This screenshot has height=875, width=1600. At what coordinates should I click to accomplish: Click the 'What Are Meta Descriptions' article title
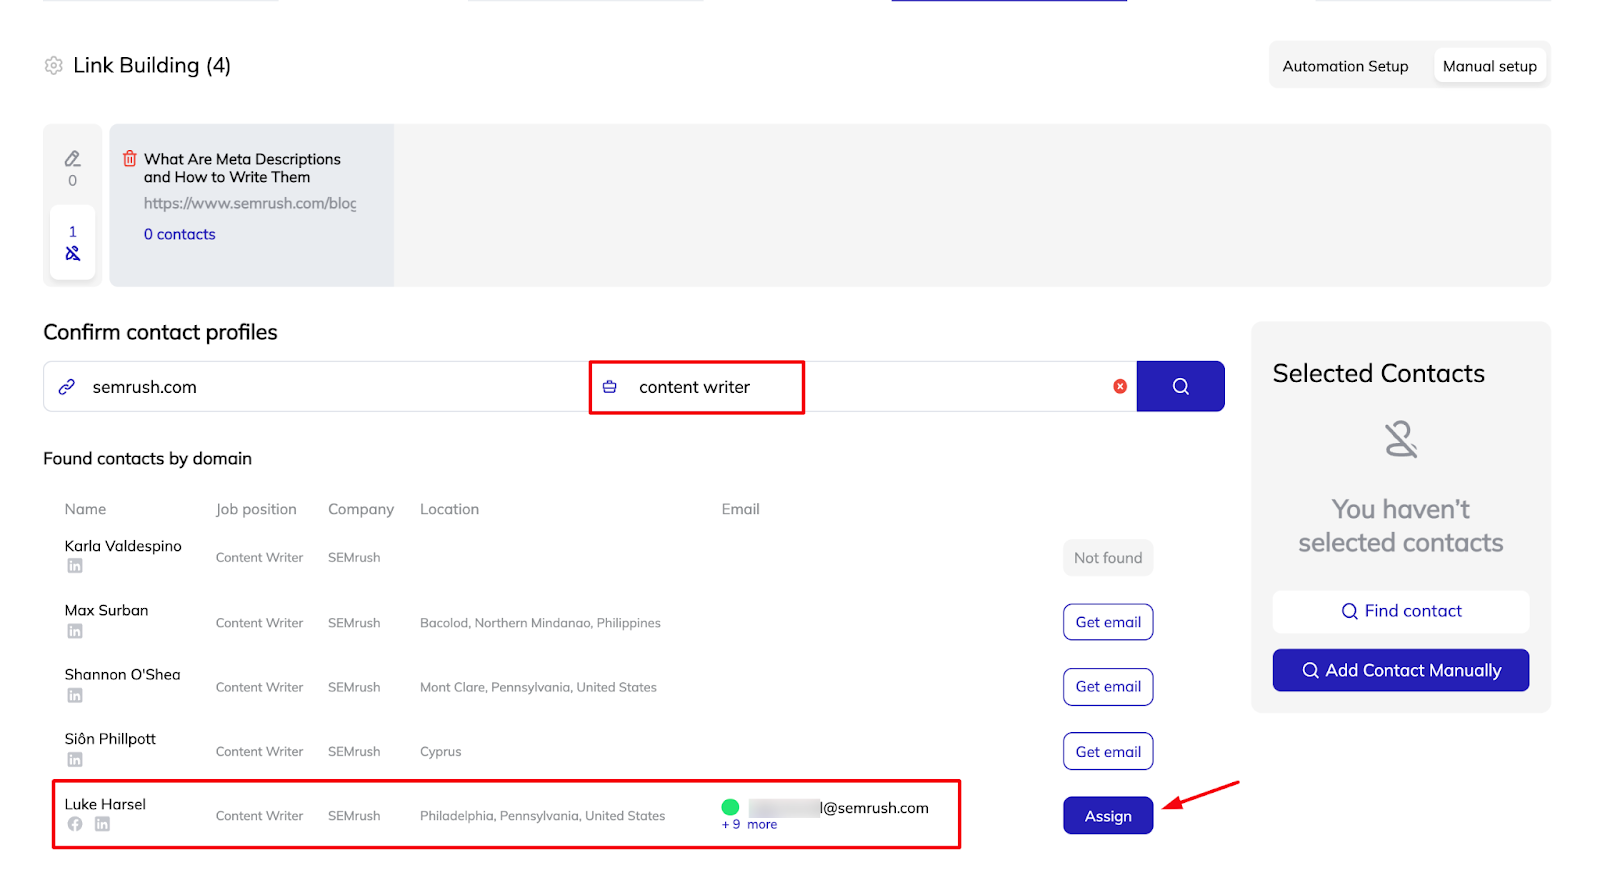pos(242,168)
